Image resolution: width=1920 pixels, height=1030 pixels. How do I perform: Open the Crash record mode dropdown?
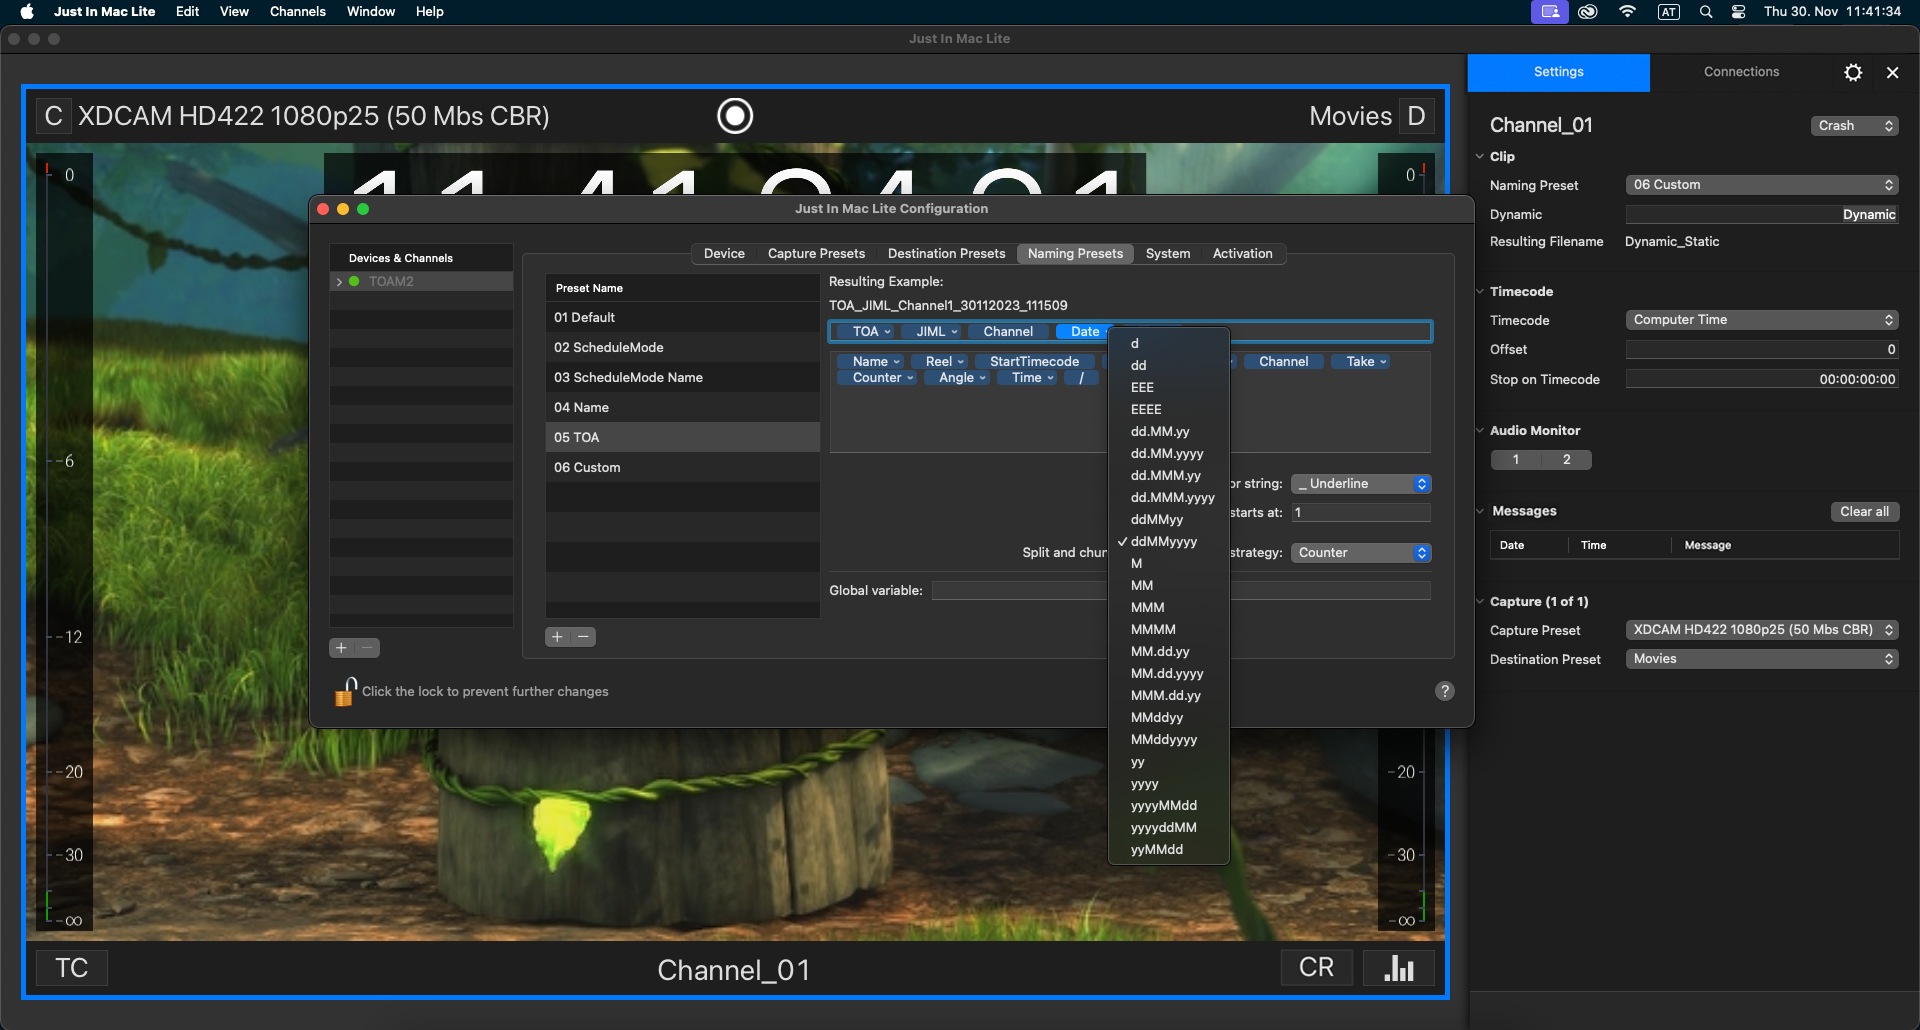click(1855, 126)
